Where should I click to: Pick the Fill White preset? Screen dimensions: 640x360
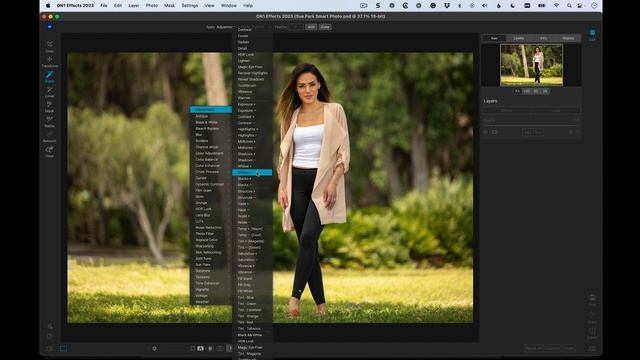(252, 291)
